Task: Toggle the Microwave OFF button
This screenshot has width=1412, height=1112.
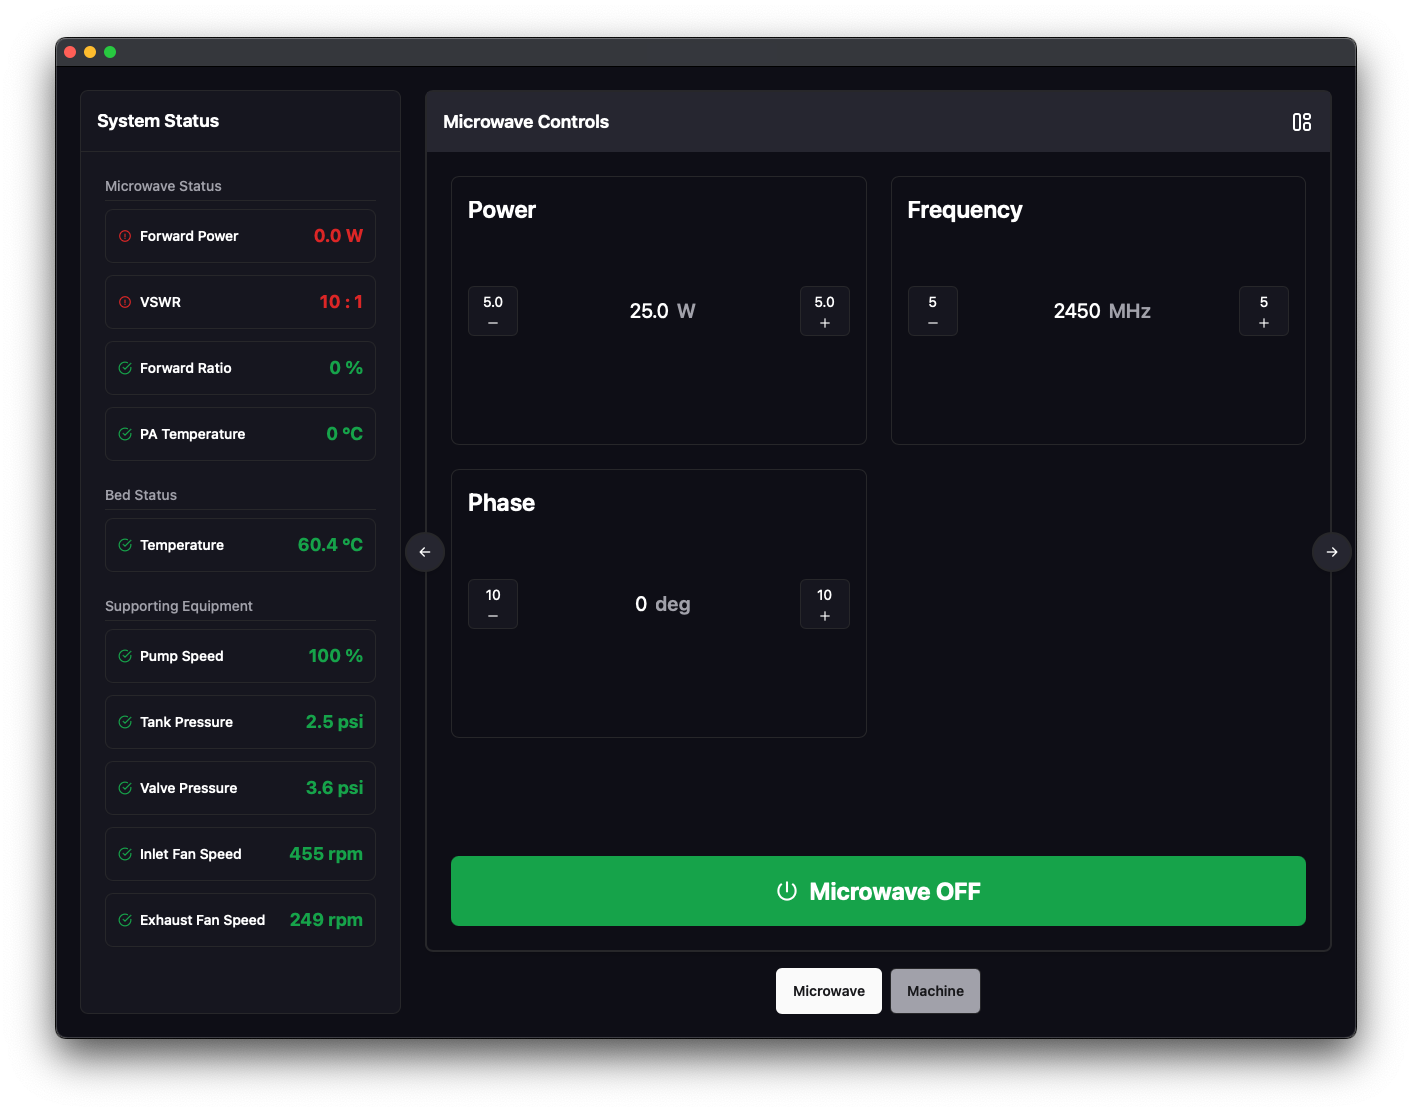Action: (878, 891)
